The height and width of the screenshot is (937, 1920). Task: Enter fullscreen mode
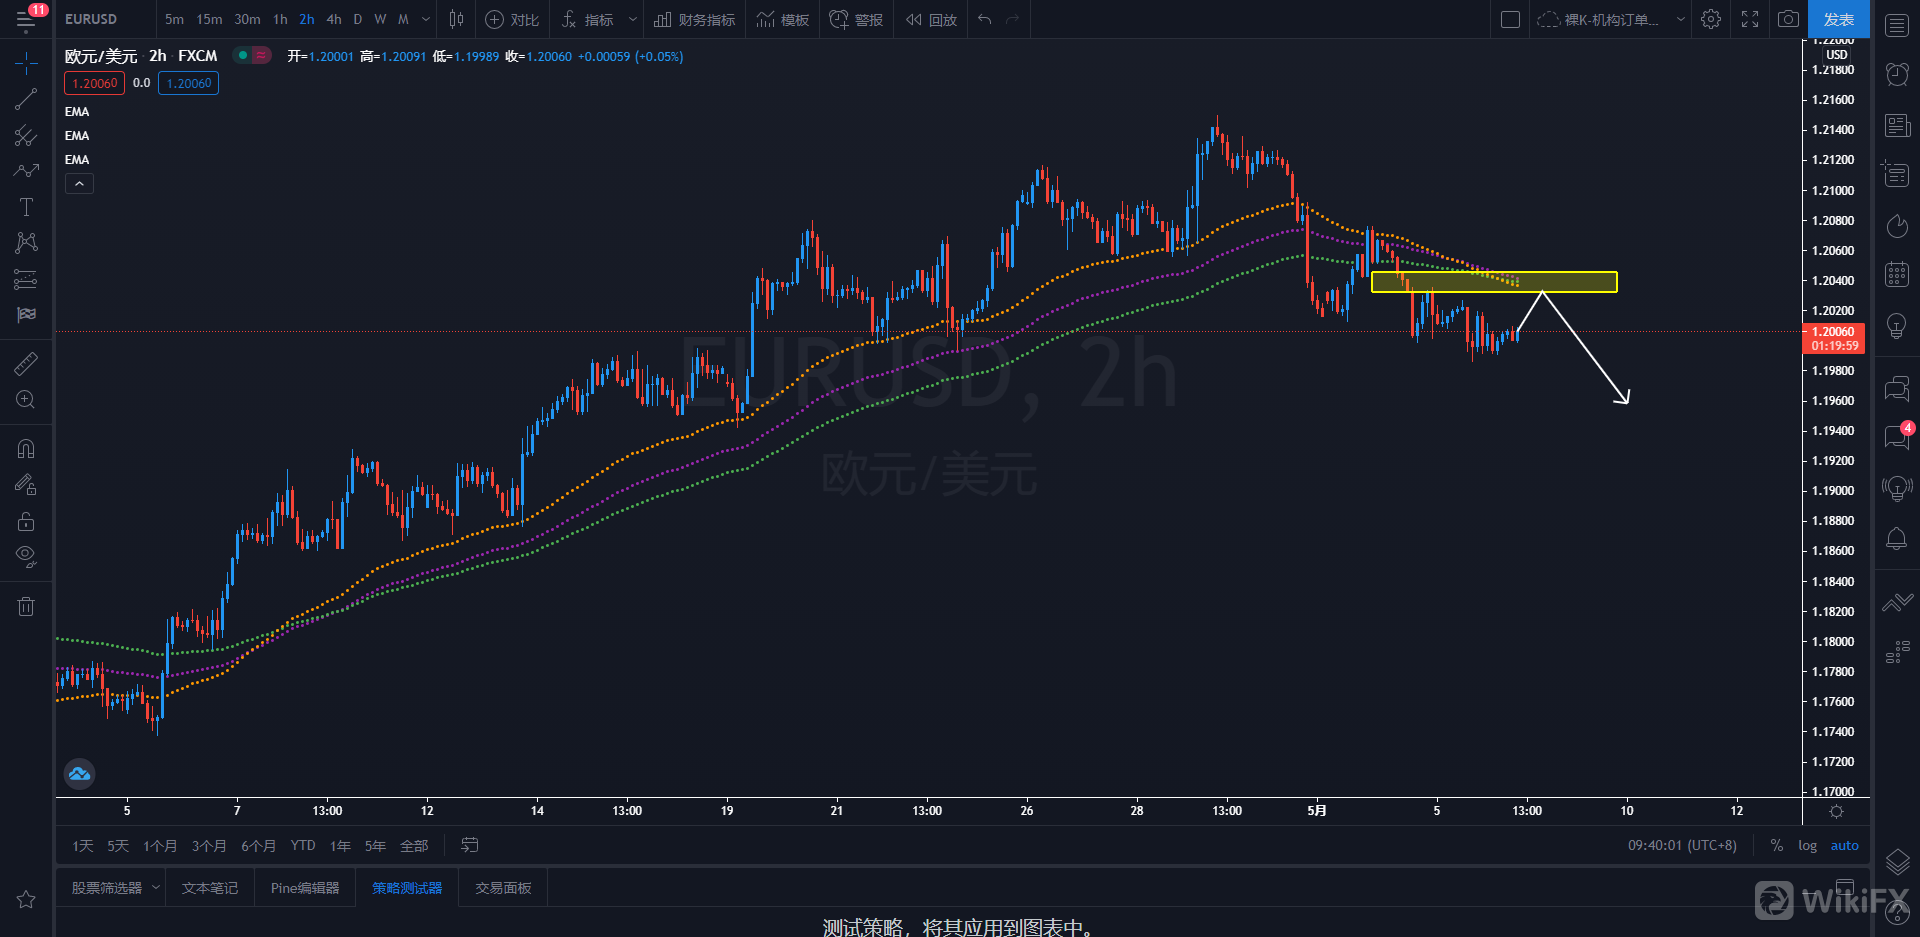pyautogui.click(x=1750, y=19)
